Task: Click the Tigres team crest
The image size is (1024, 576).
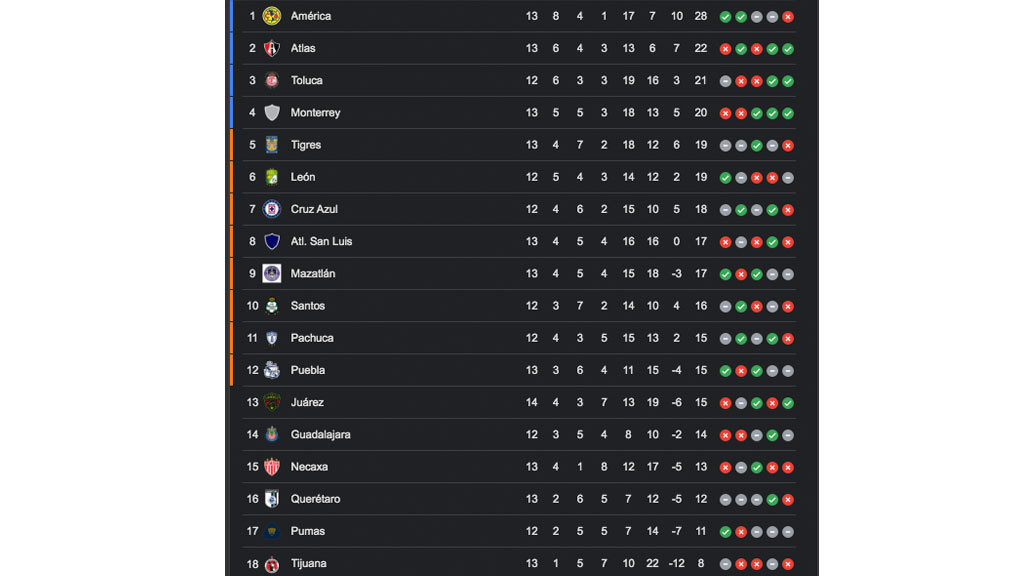Action: click(272, 145)
